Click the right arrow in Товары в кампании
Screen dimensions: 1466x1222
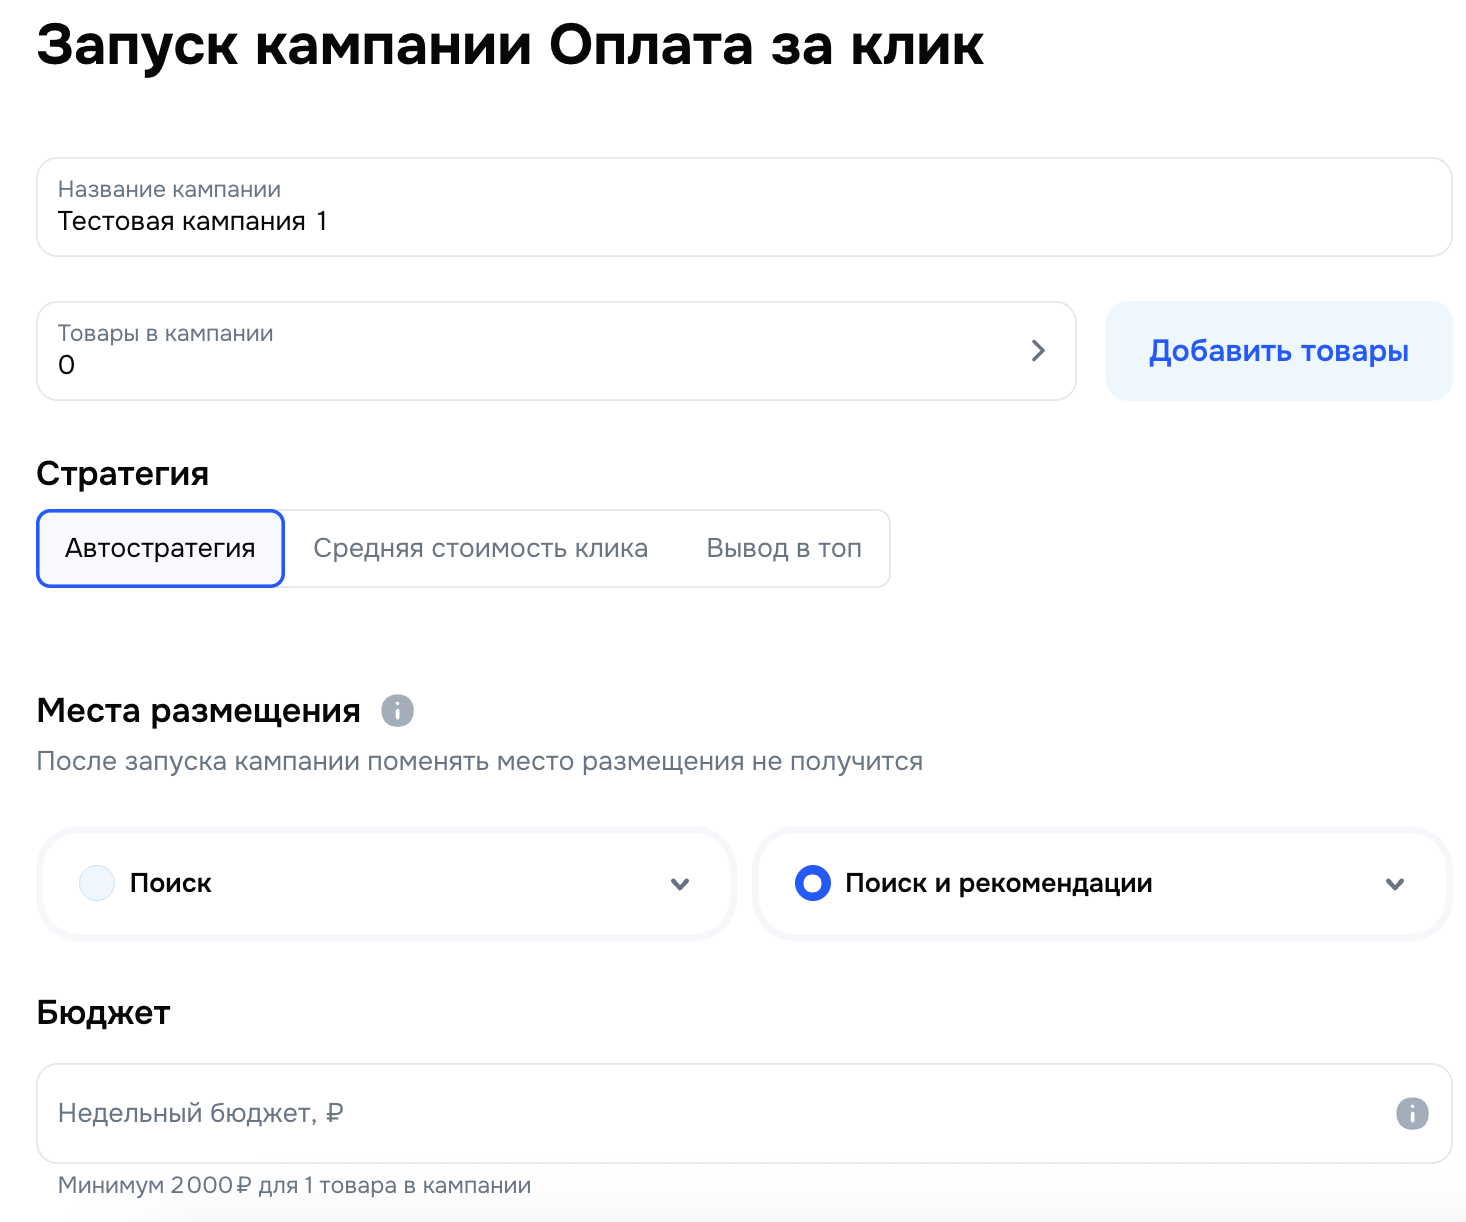pyautogui.click(x=1038, y=351)
